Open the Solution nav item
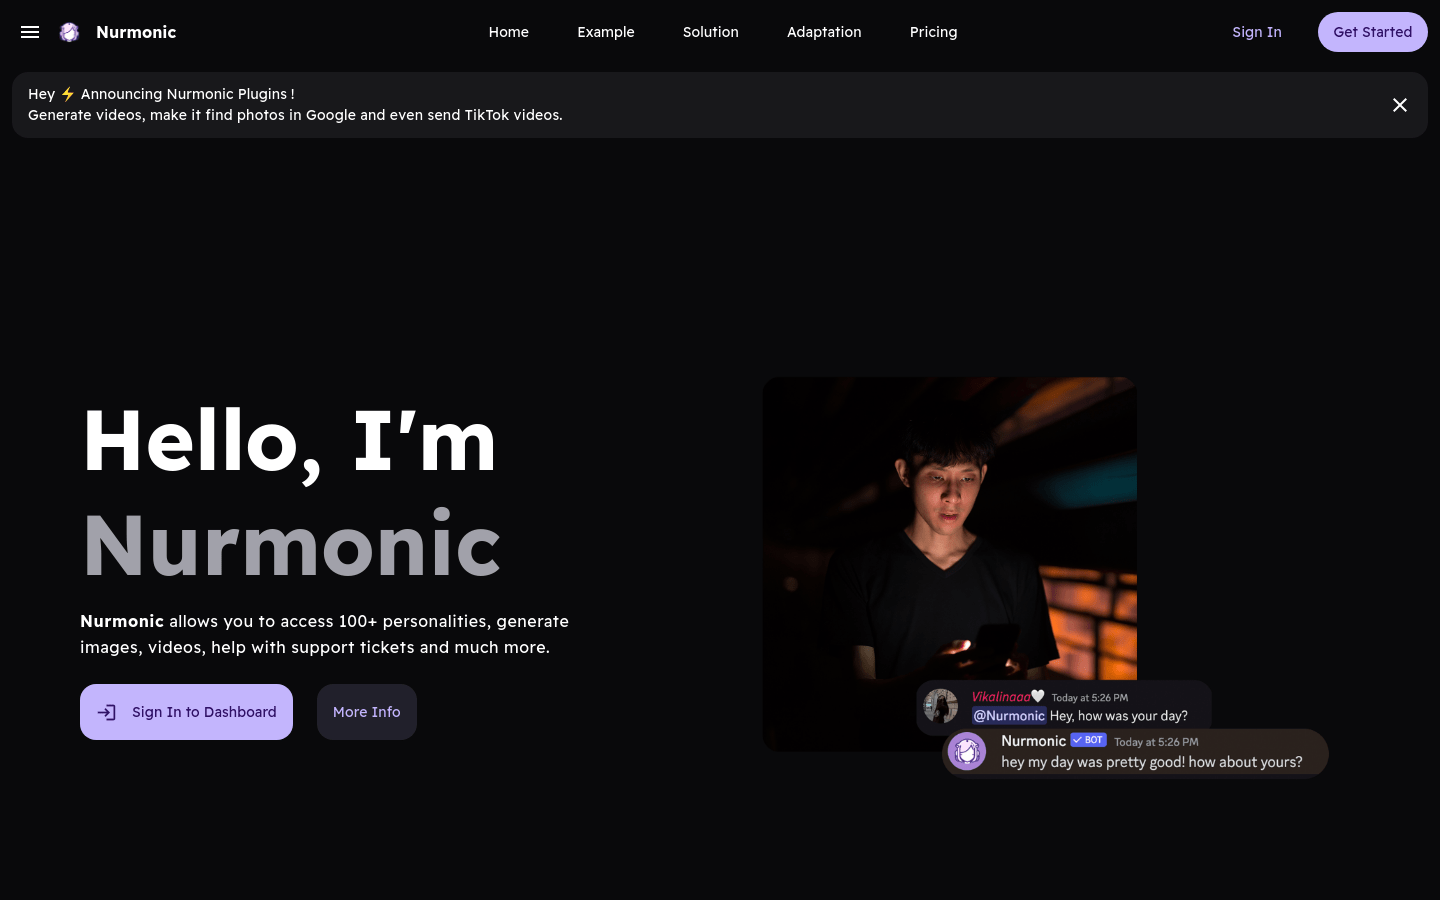Screen dimensions: 1440x900 (x=710, y=32)
